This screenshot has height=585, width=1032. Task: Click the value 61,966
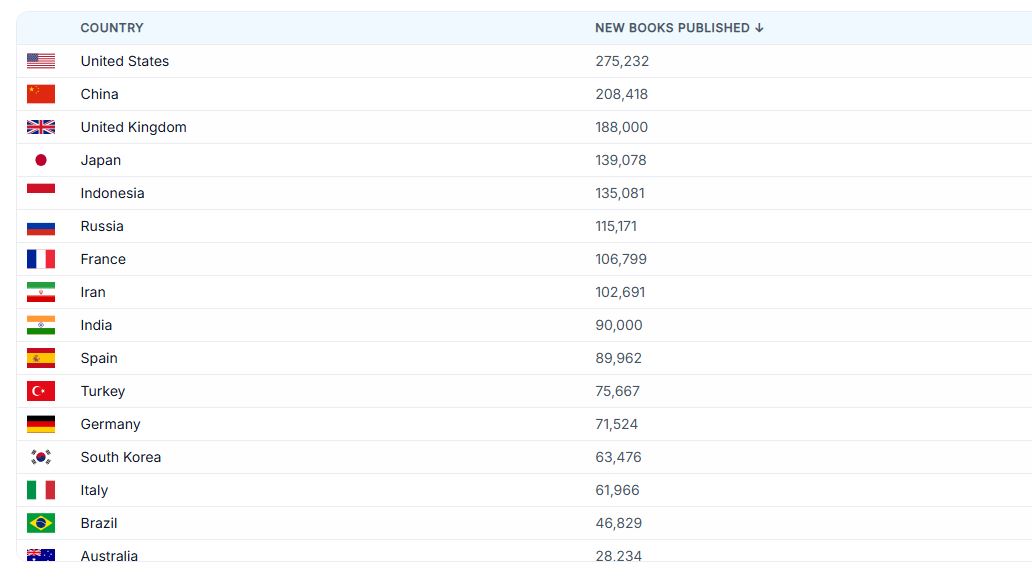click(x=617, y=490)
